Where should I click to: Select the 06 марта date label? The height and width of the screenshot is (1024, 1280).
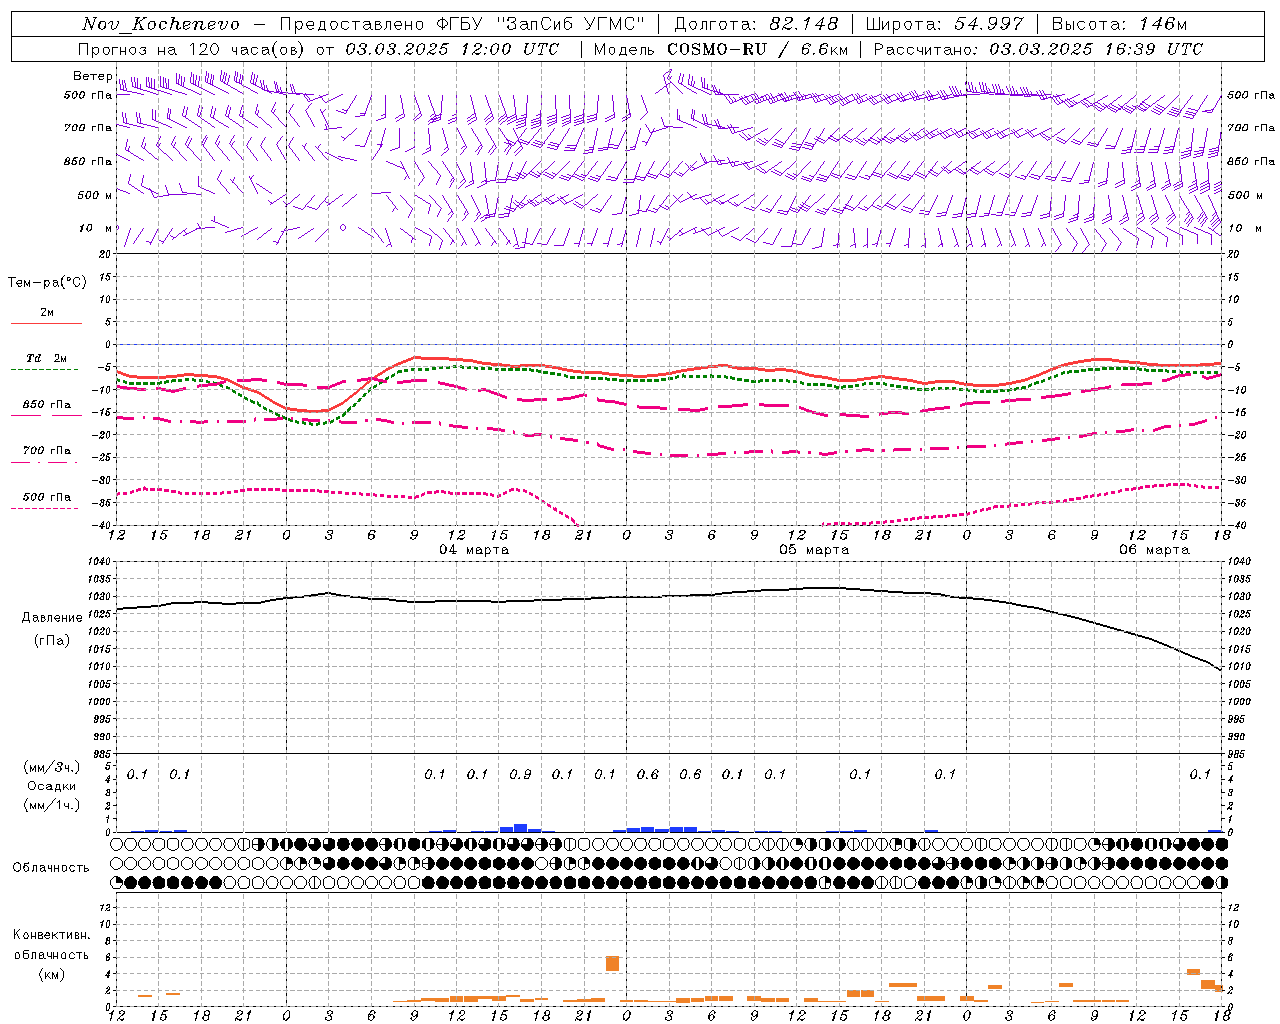click(x=1154, y=550)
